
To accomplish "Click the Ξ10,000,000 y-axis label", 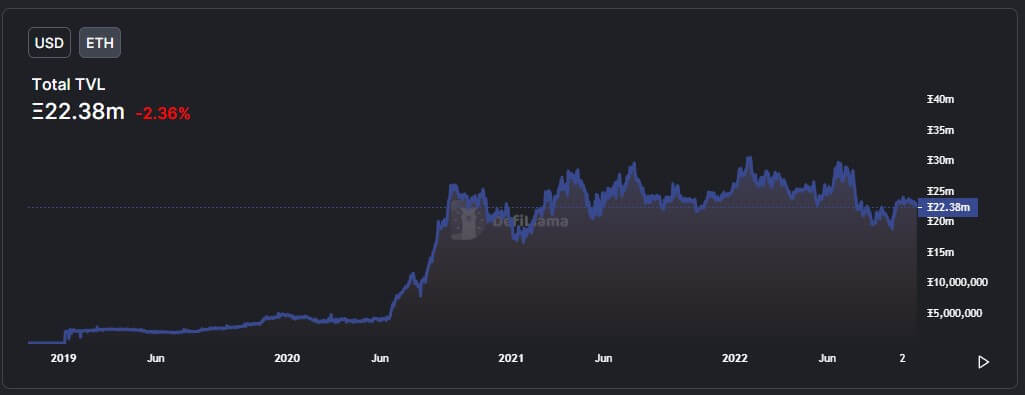I will (x=957, y=283).
